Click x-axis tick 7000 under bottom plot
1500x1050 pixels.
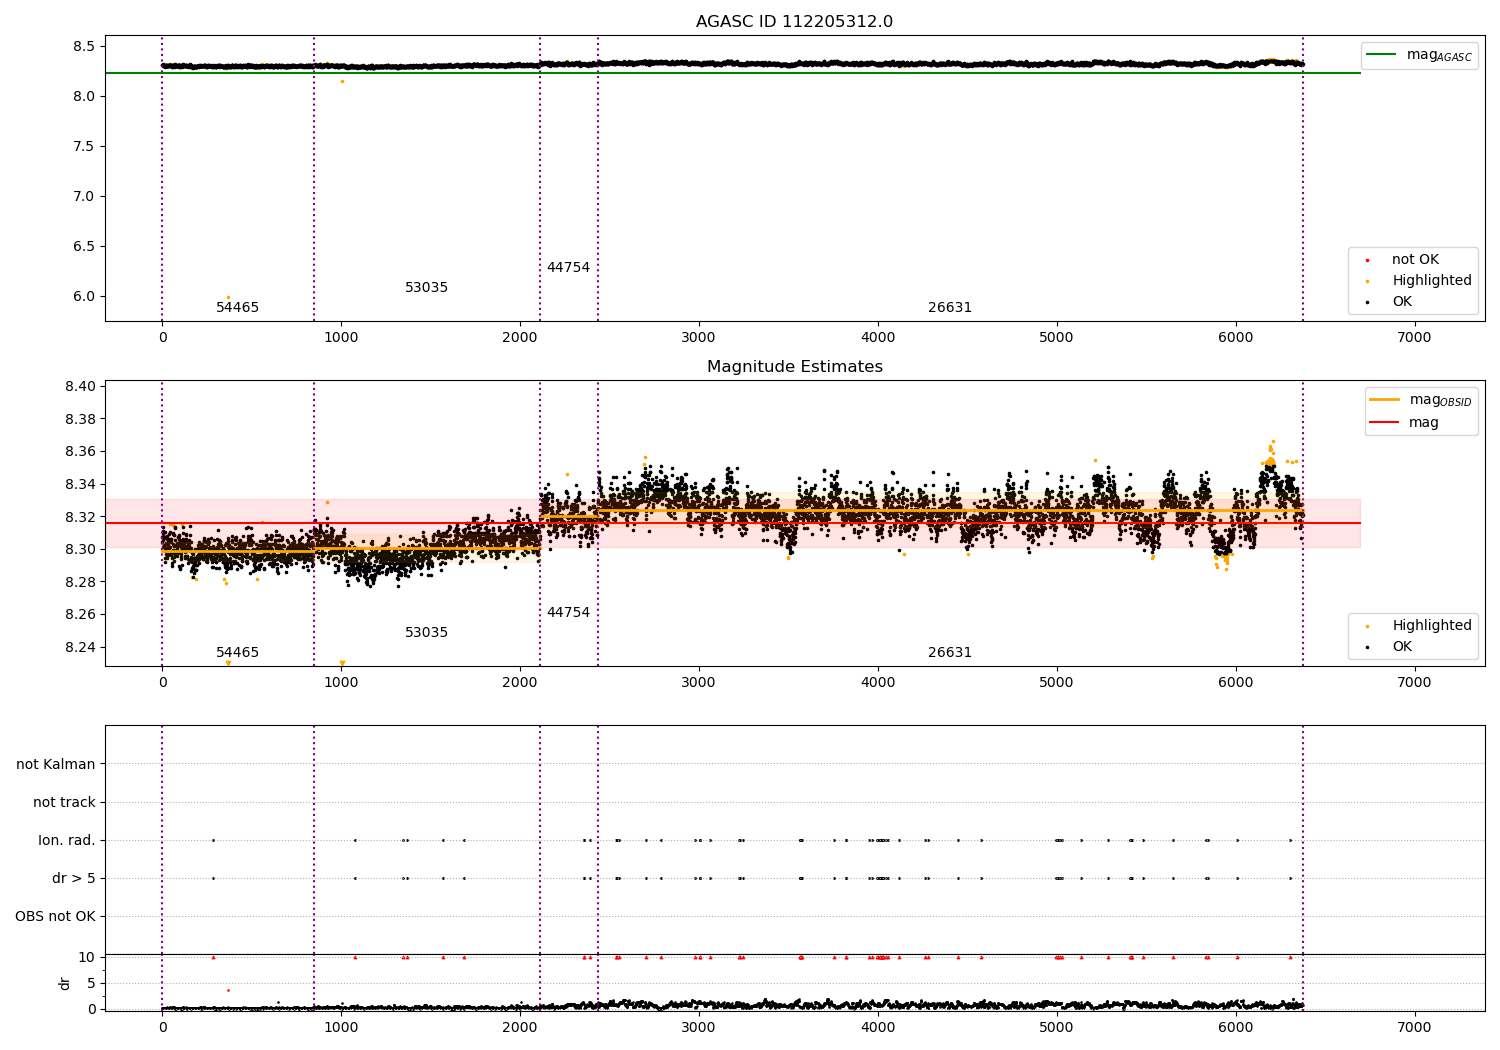[1414, 1026]
